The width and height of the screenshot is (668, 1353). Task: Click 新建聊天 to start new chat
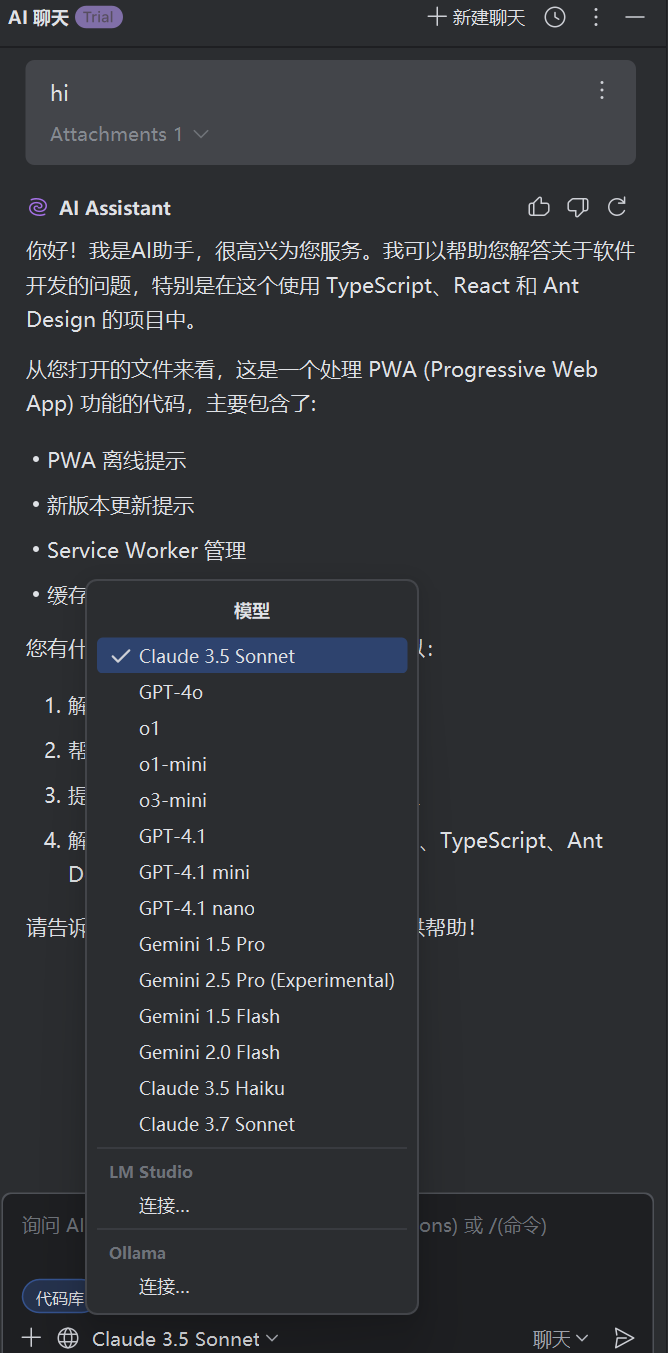click(x=476, y=17)
